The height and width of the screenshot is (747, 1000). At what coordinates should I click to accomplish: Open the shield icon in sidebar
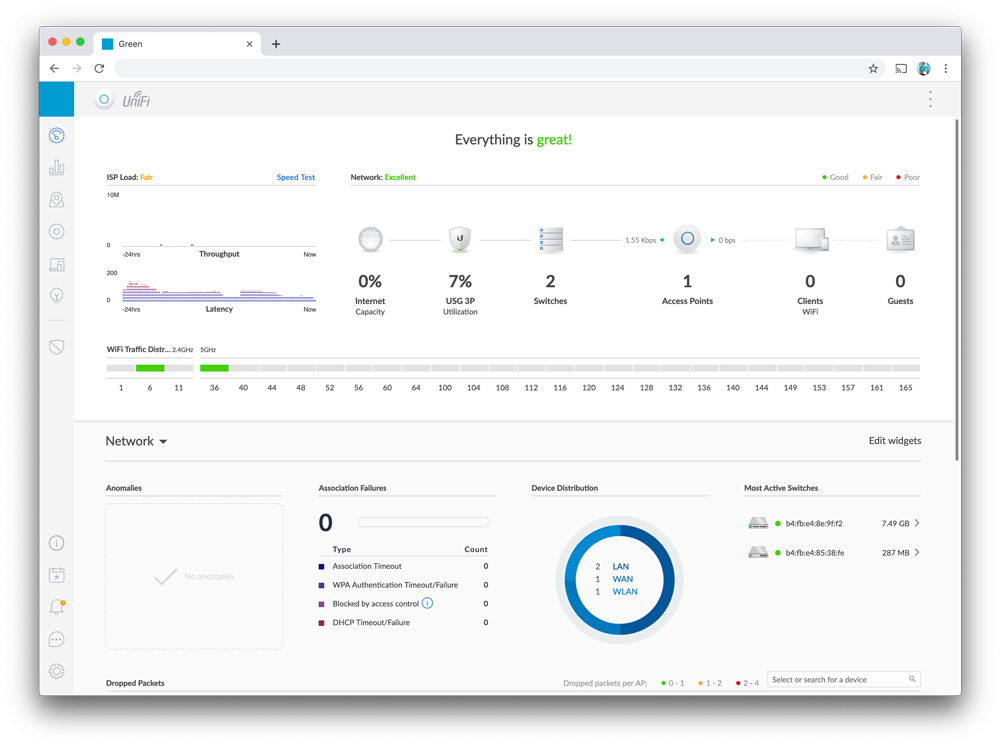[x=57, y=347]
